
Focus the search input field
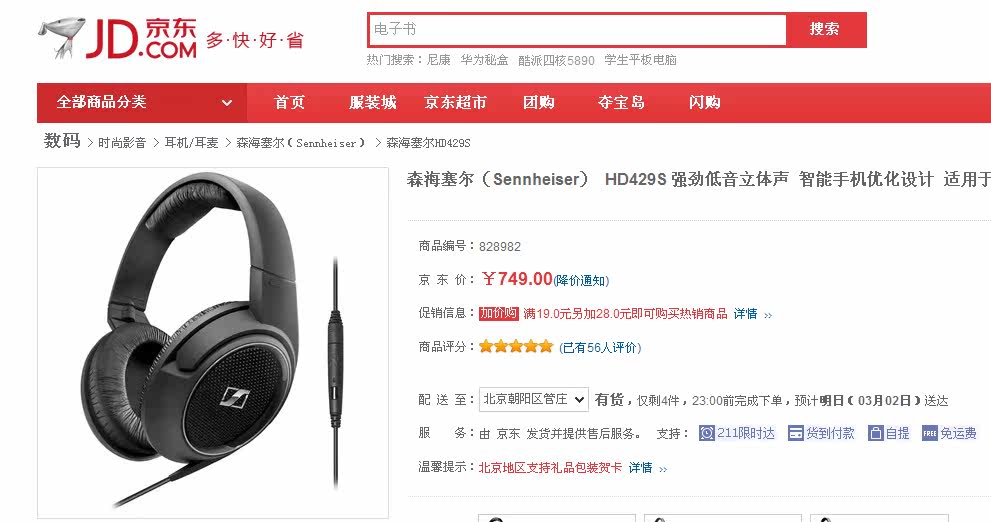(x=577, y=29)
